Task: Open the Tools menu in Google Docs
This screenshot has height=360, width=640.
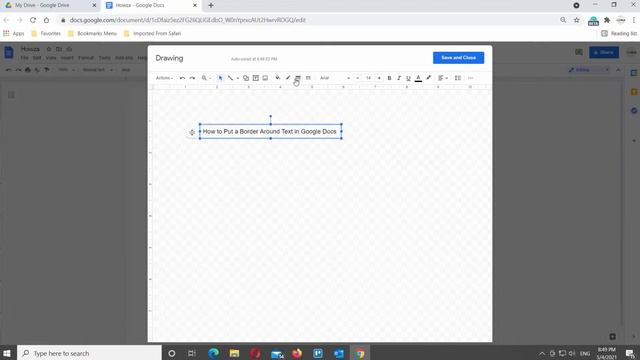Action: click(104, 58)
